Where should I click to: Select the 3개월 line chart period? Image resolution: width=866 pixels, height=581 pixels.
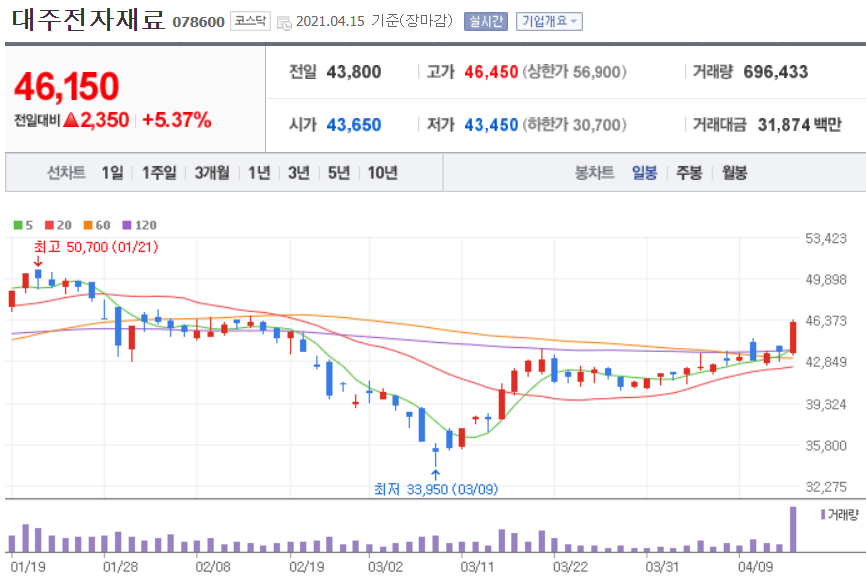[212, 173]
